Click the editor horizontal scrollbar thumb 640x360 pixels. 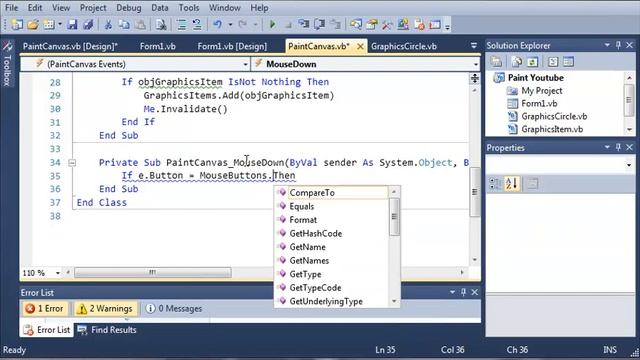pos(153,272)
